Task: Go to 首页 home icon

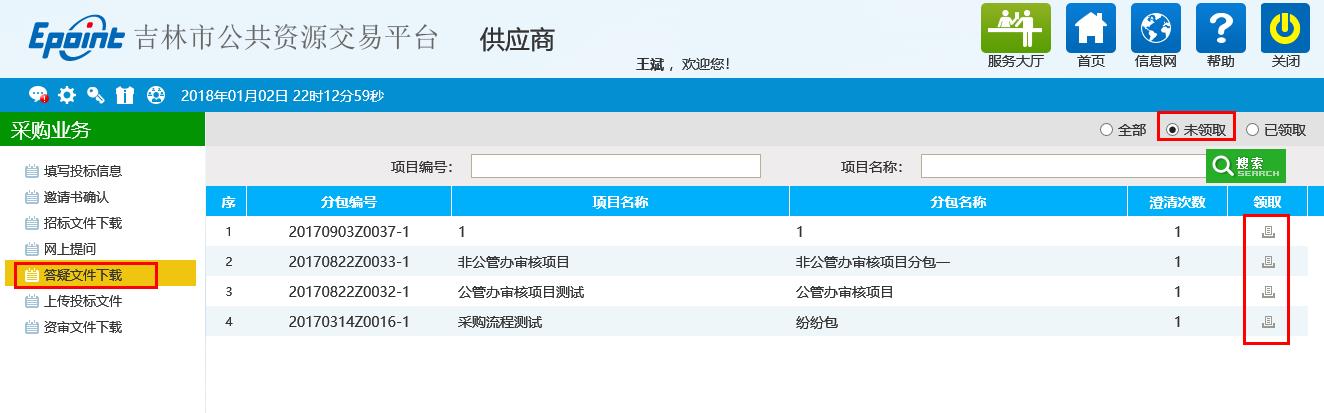Action: (1091, 28)
